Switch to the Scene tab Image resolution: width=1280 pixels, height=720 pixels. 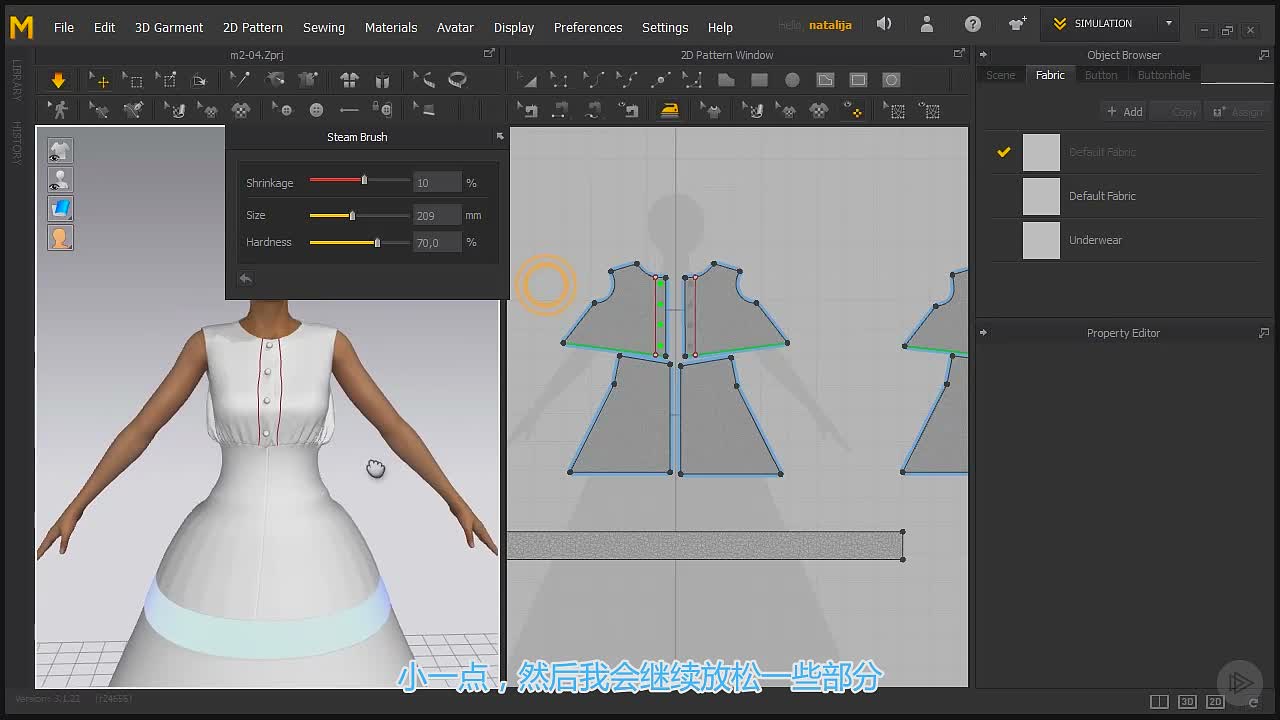[x=1000, y=75]
